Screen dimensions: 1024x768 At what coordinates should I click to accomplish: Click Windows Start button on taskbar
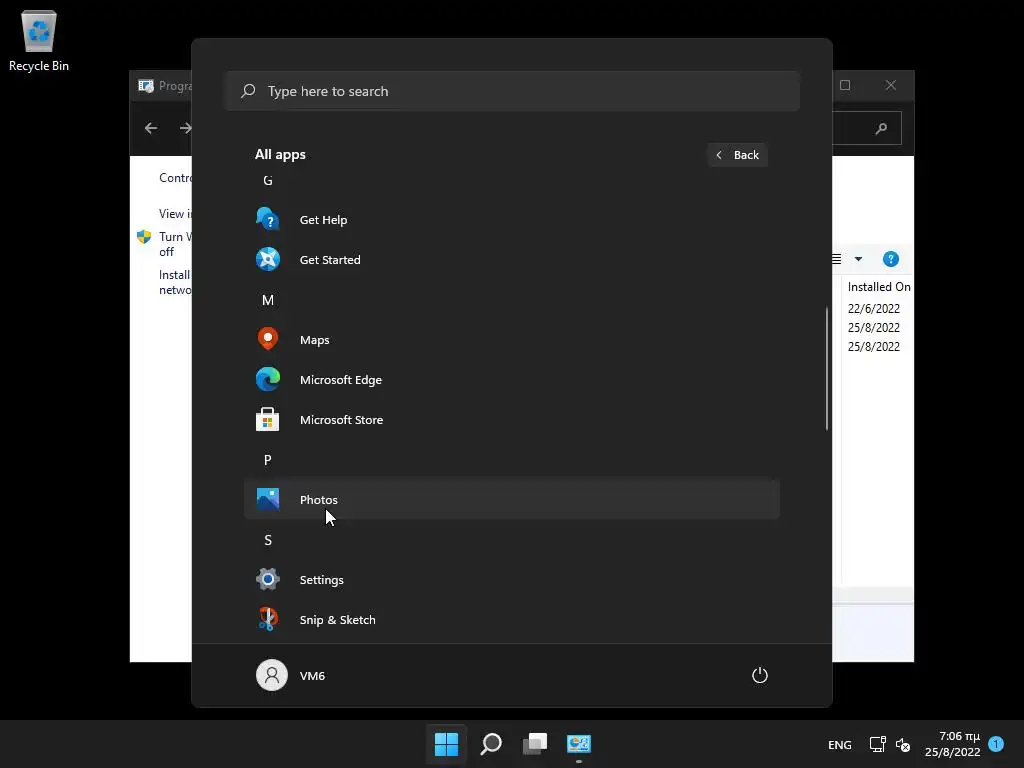447,744
